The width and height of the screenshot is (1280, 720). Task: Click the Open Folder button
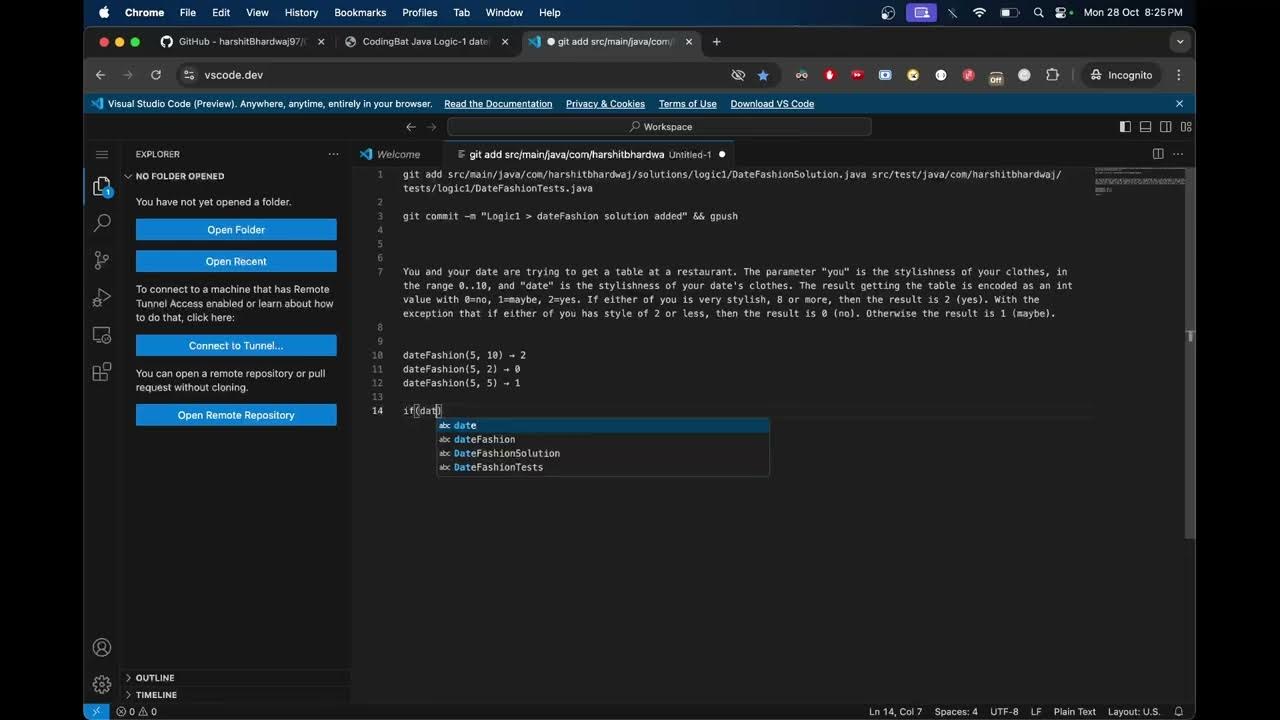pyautogui.click(x=236, y=230)
